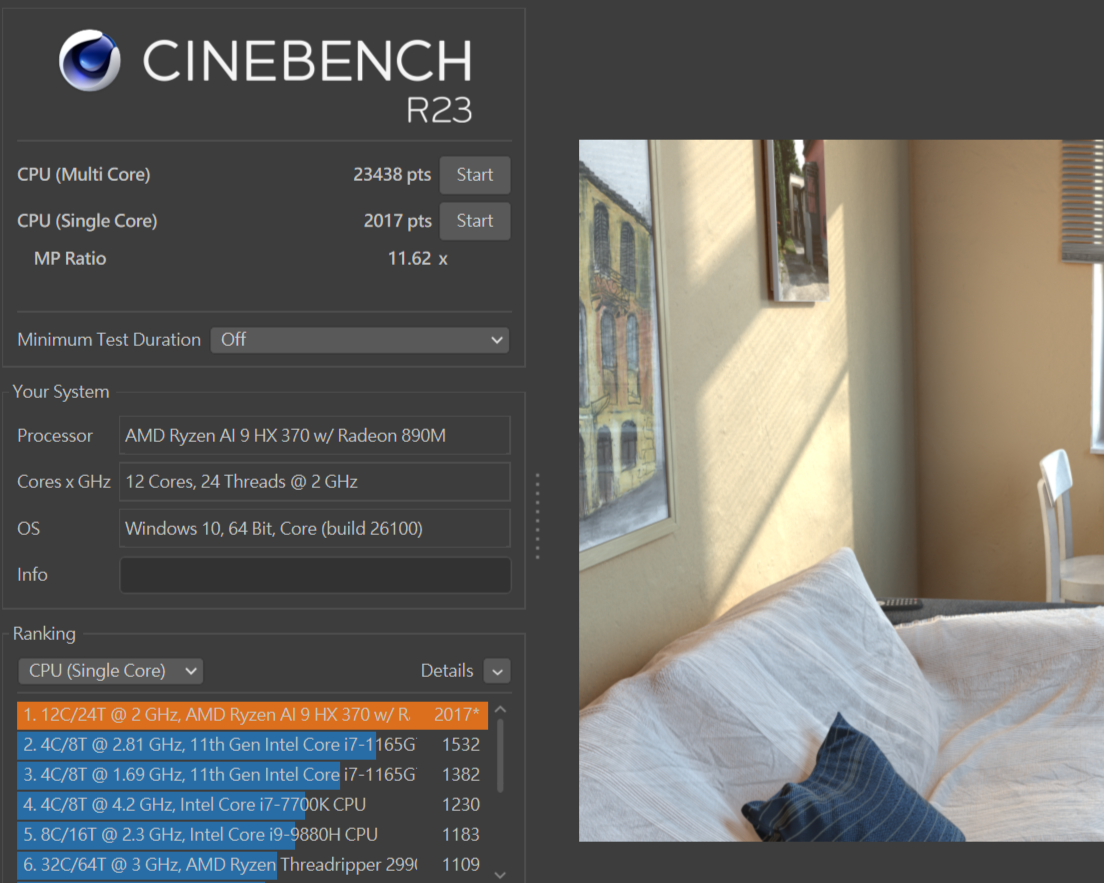Select ranking entry 5 Core i9-9880H
Viewport: 1104px width, 883px height.
pos(253,834)
